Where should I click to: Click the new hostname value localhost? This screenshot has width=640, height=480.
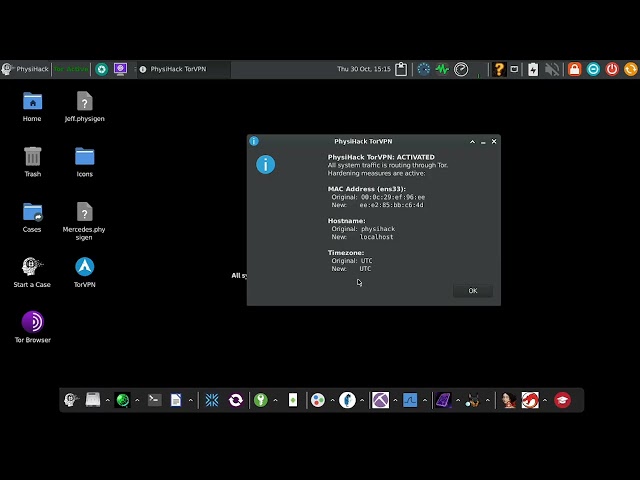[376, 237]
